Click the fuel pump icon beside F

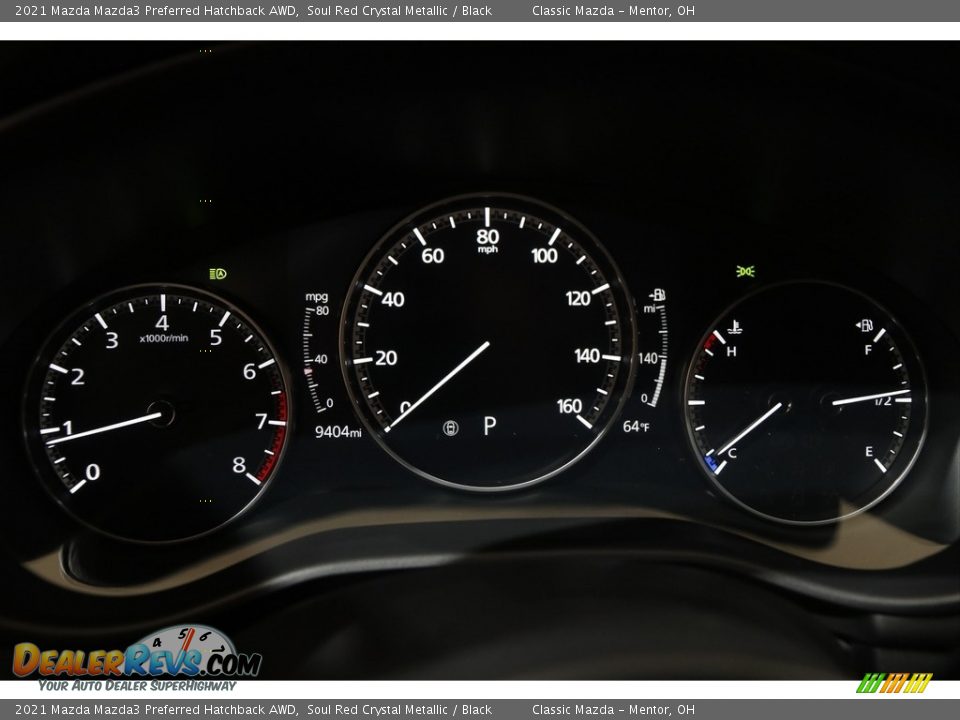coord(865,325)
